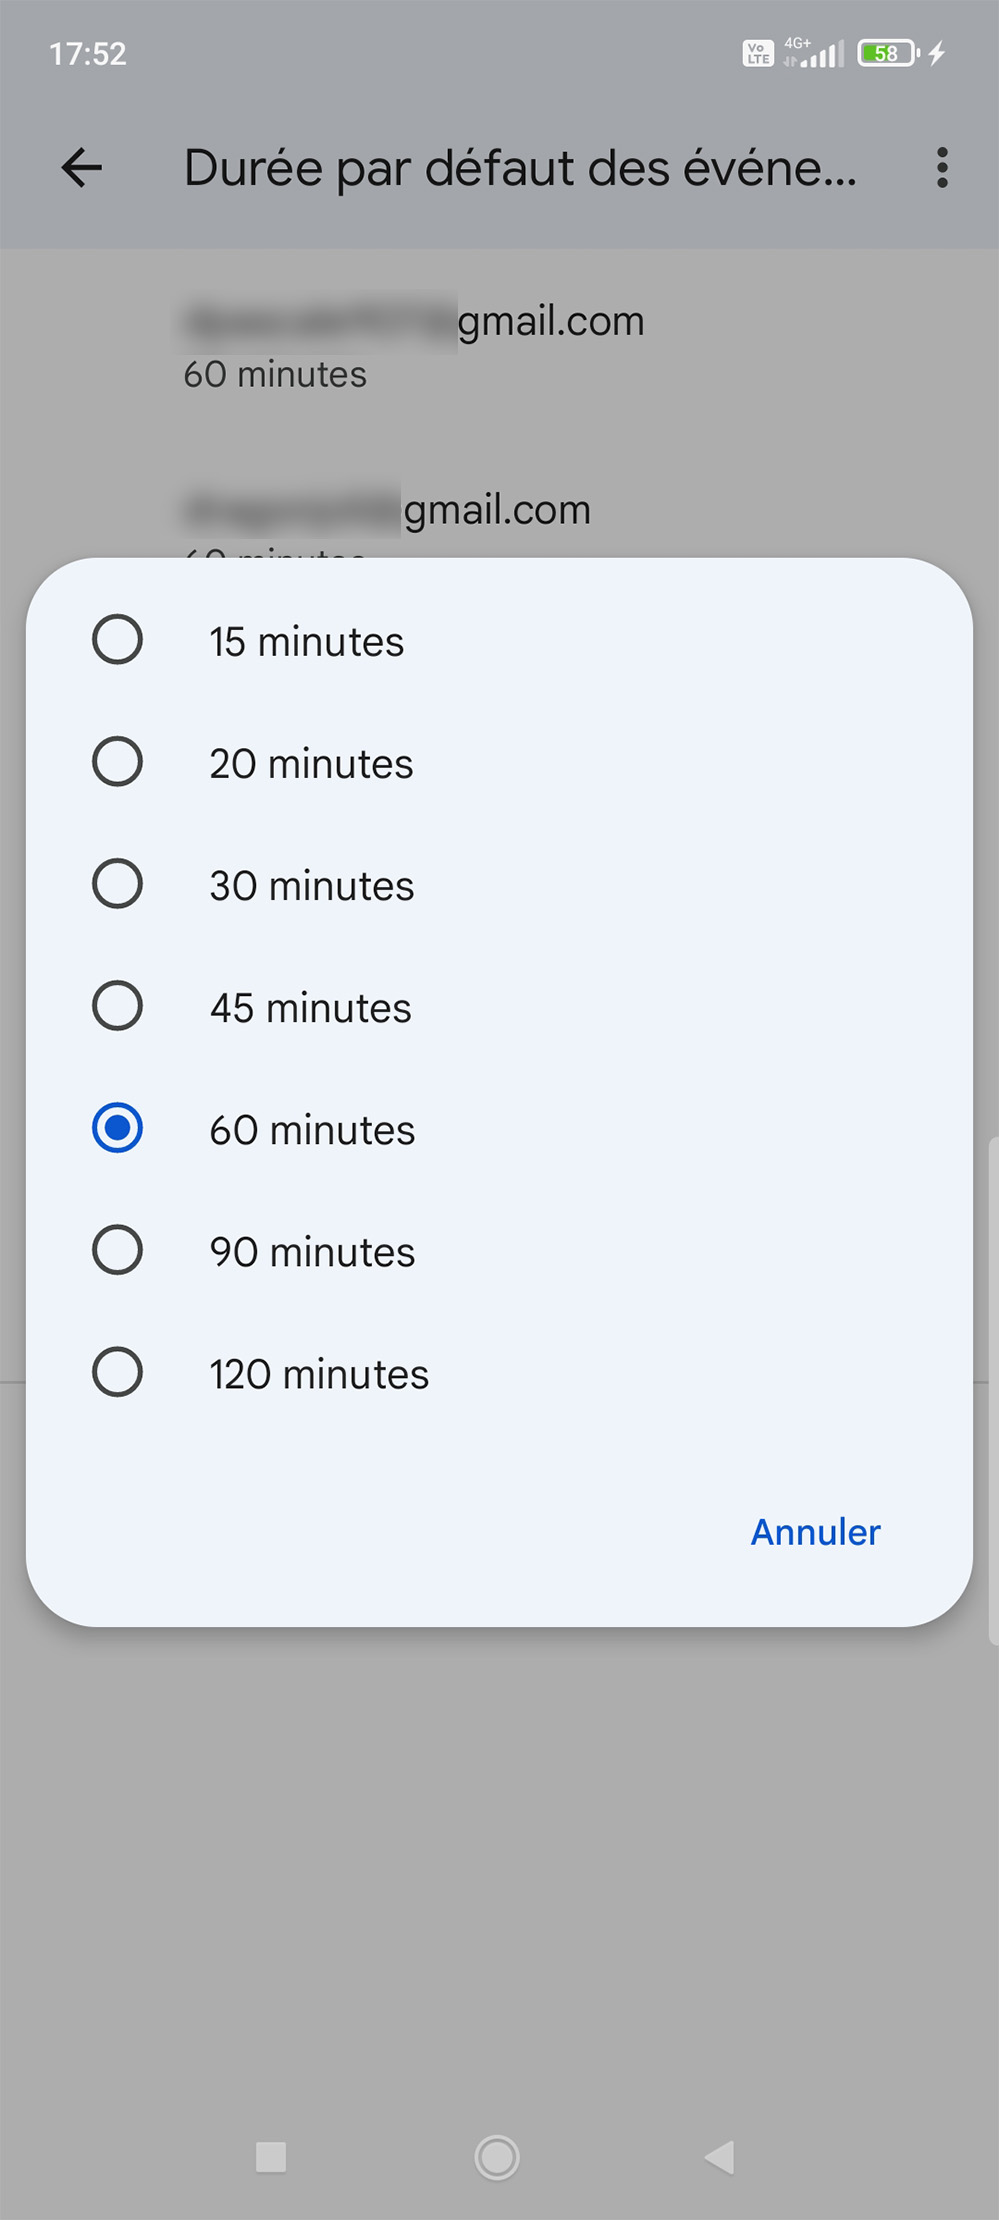This screenshot has height=2220, width=999.
Task: Open the three-dot overflow menu
Action: click(941, 168)
